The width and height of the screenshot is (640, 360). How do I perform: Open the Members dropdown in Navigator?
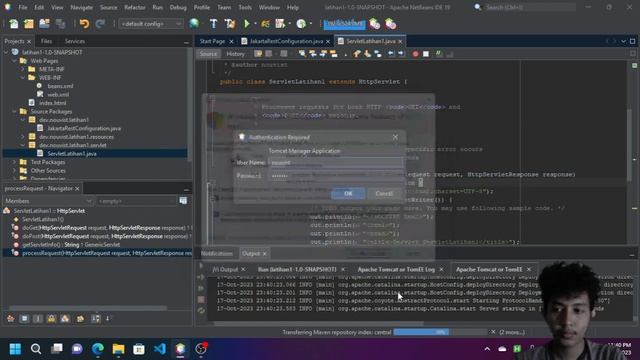pyautogui.click(x=48, y=201)
